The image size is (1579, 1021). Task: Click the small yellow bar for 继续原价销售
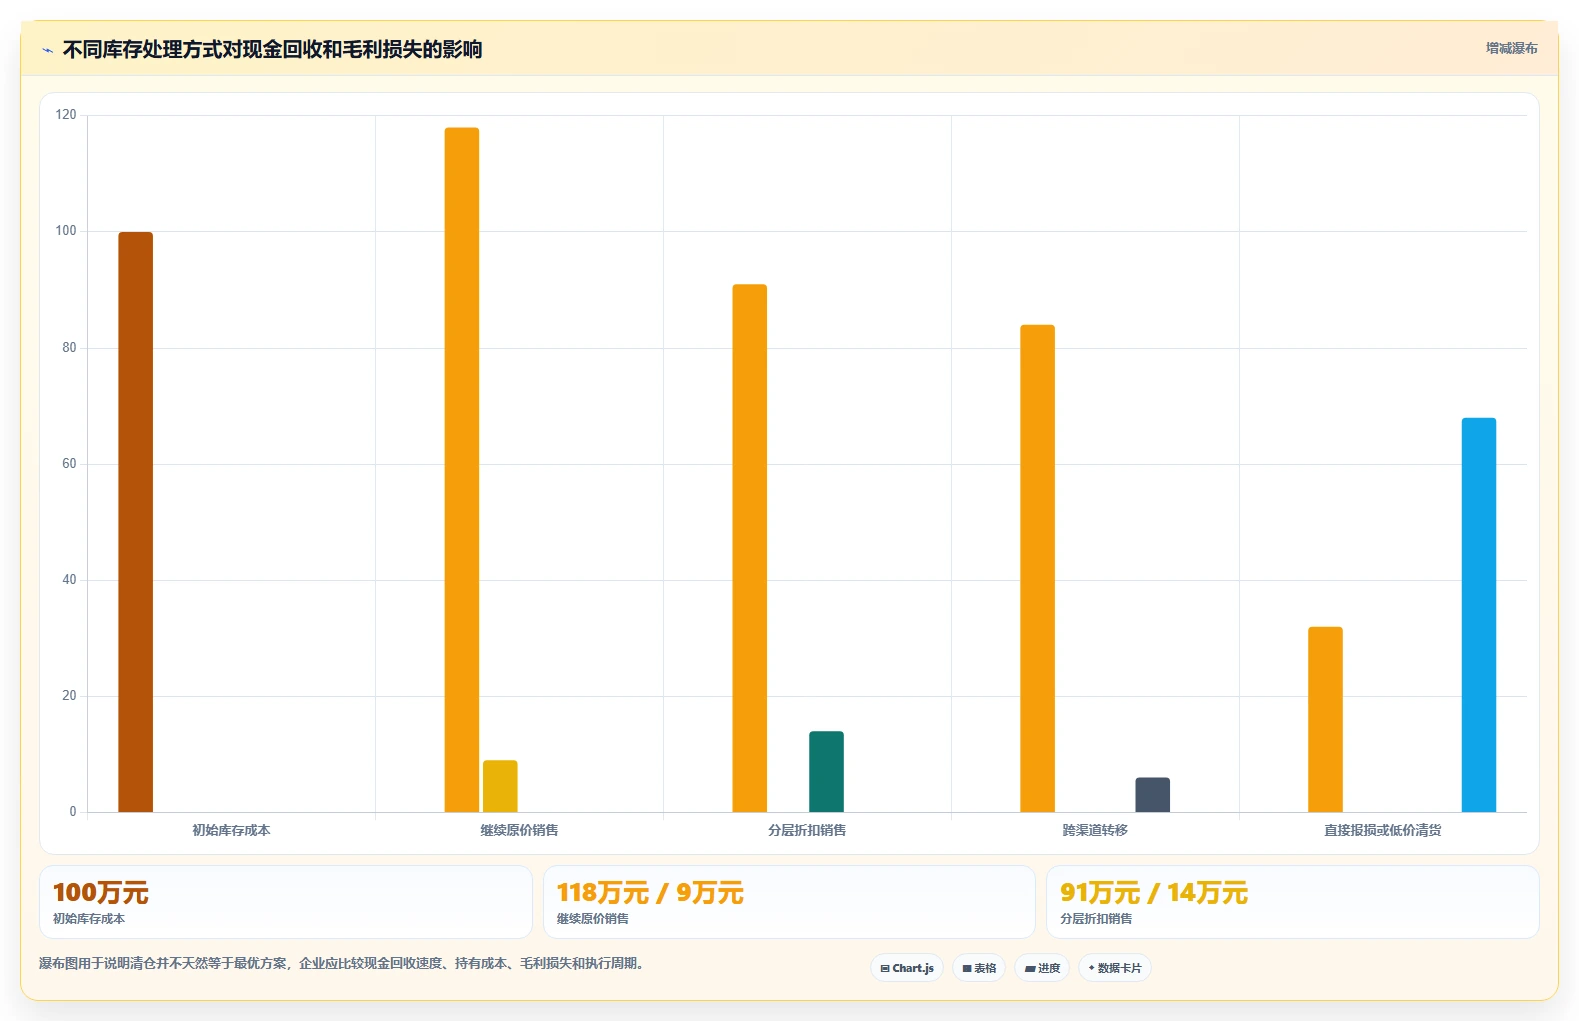coord(500,786)
